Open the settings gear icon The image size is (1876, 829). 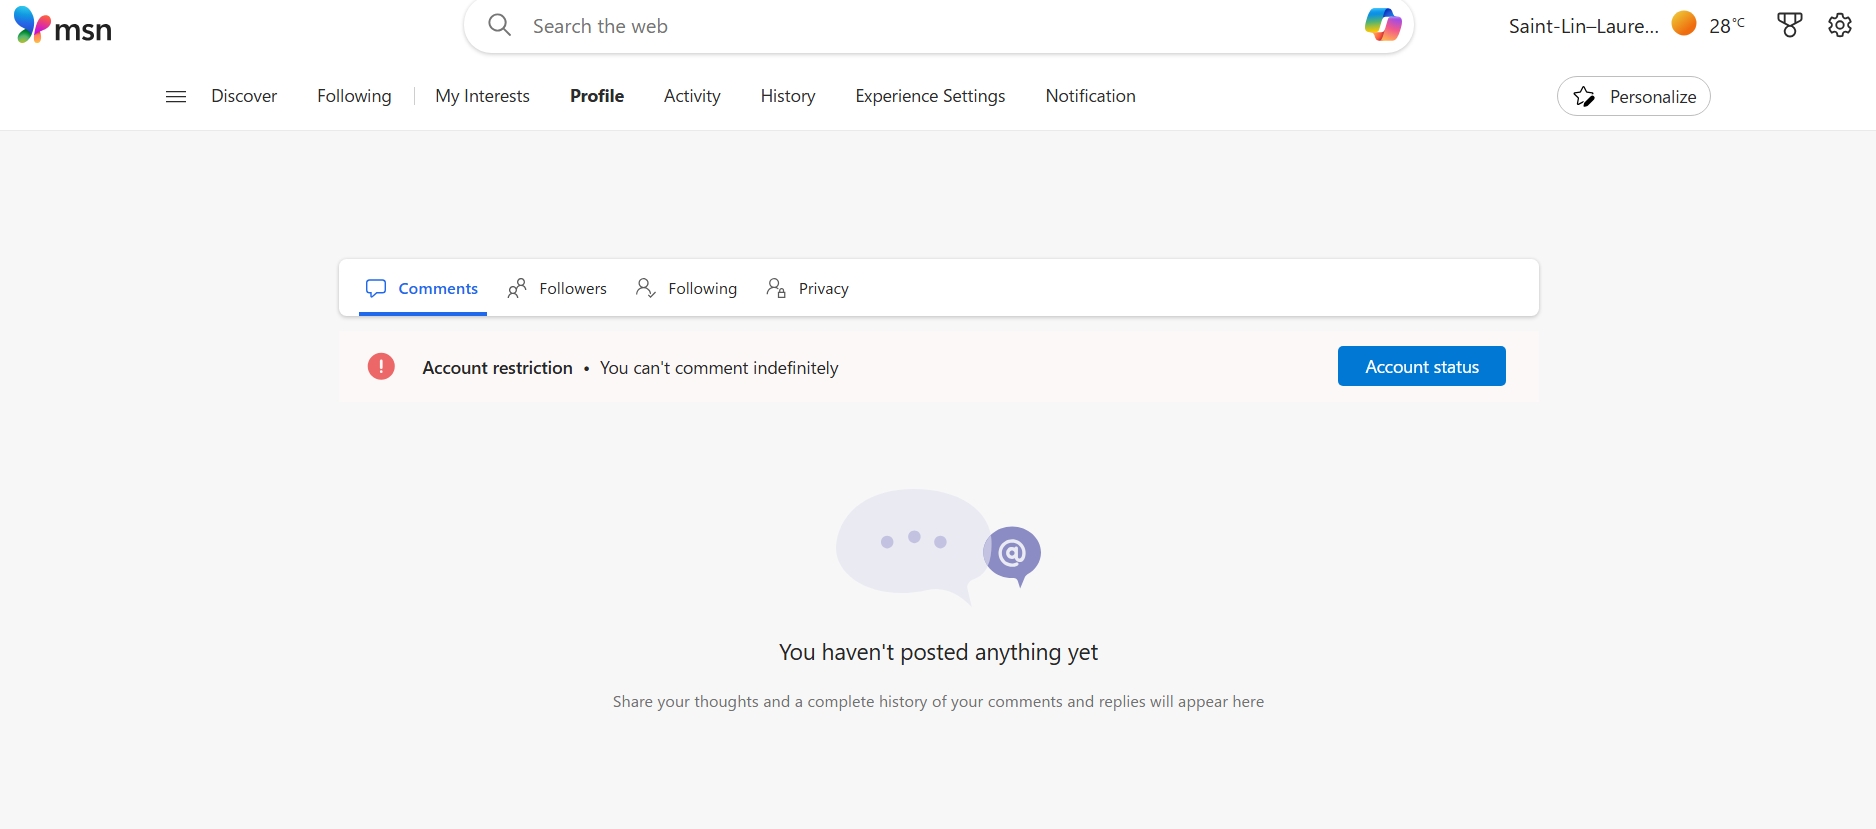[x=1840, y=25]
